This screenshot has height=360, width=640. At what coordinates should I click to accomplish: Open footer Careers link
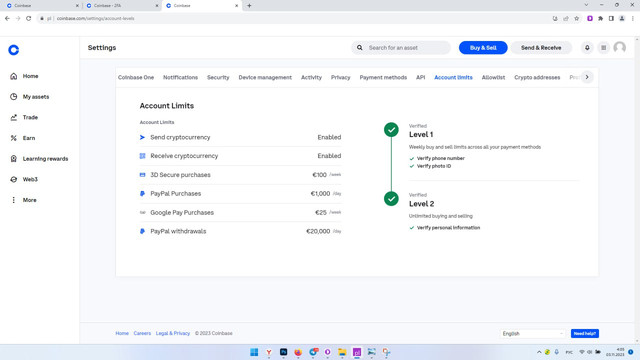142,333
